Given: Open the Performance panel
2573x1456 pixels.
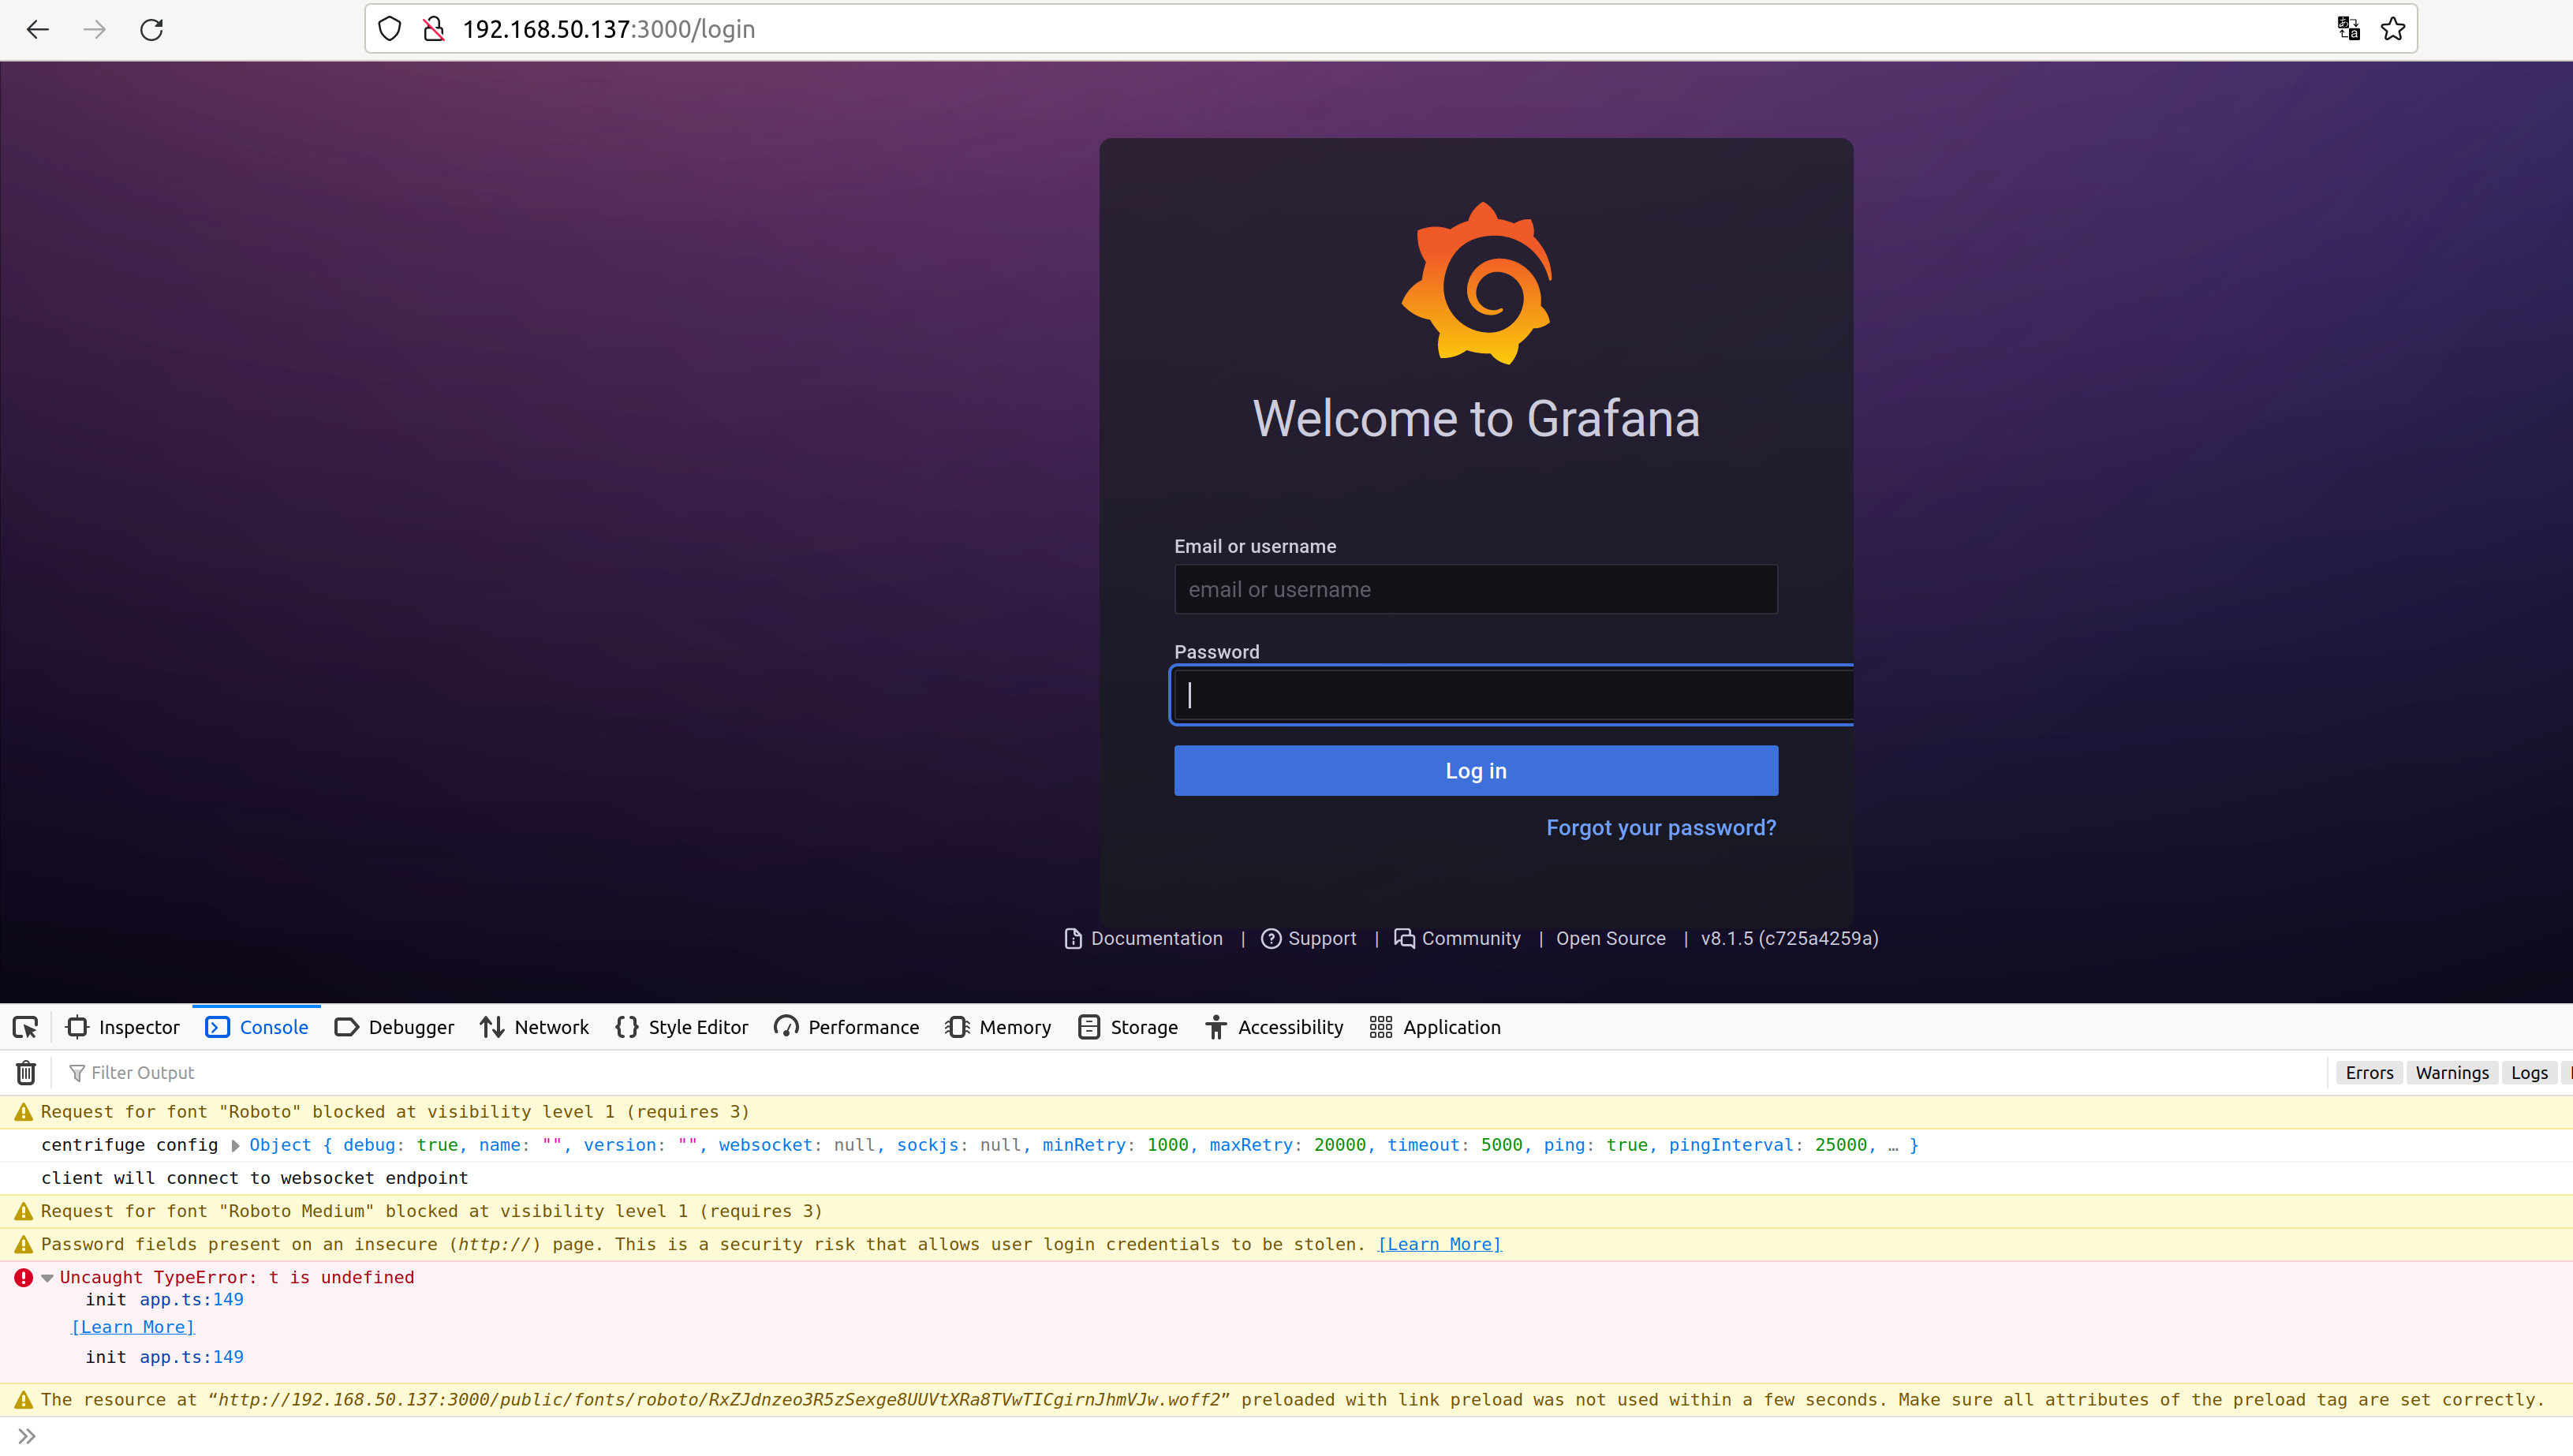Looking at the screenshot, I should (846, 1027).
